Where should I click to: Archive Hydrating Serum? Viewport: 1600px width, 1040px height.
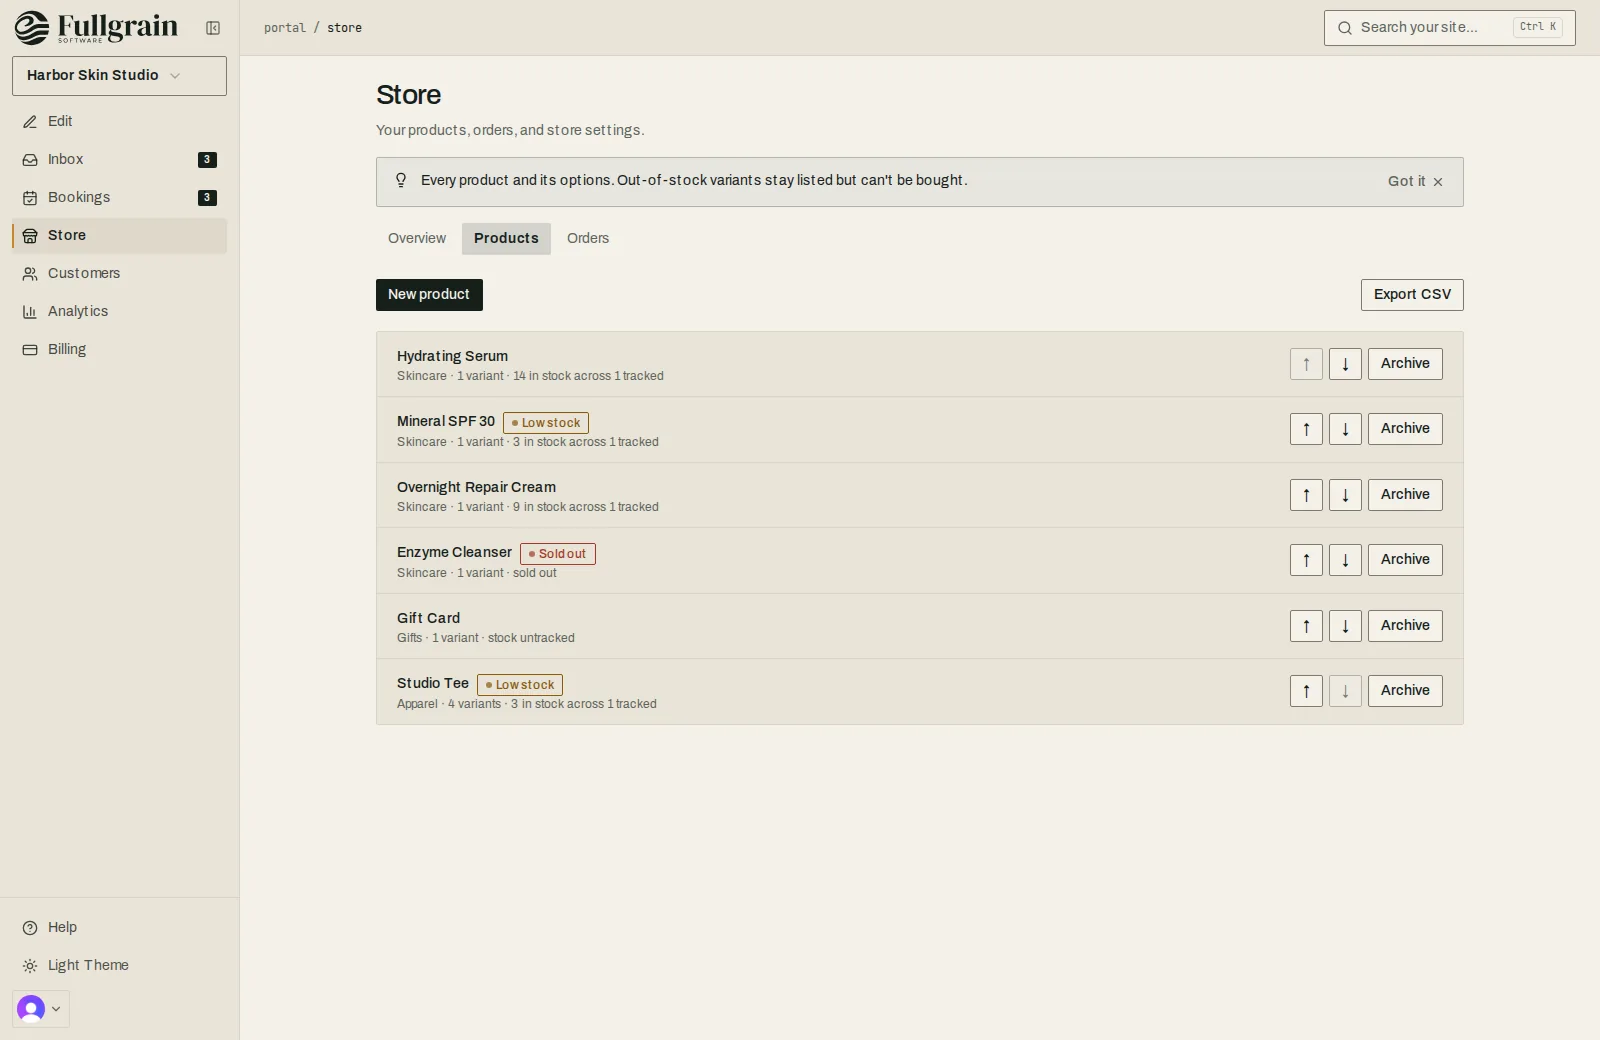(x=1405, y=364)
